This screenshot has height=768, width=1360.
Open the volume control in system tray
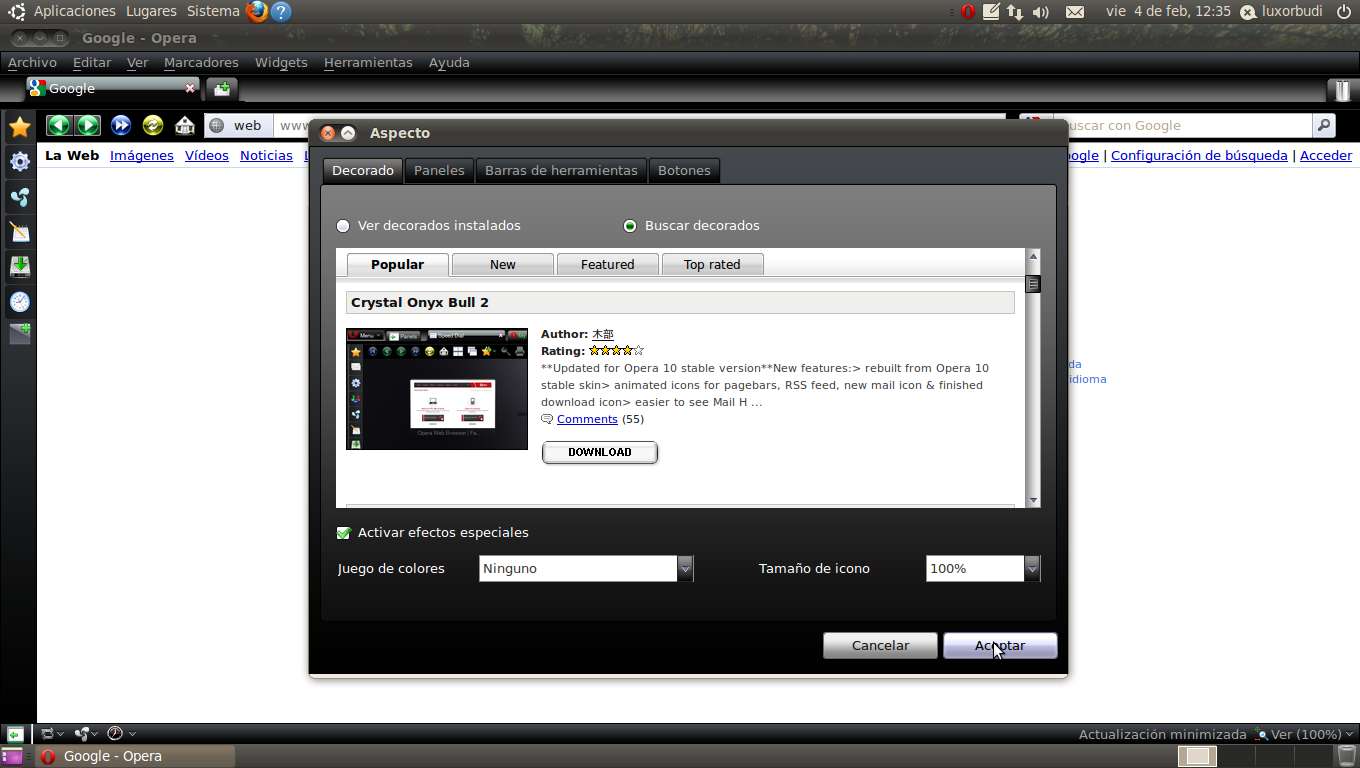point(1041,11)
